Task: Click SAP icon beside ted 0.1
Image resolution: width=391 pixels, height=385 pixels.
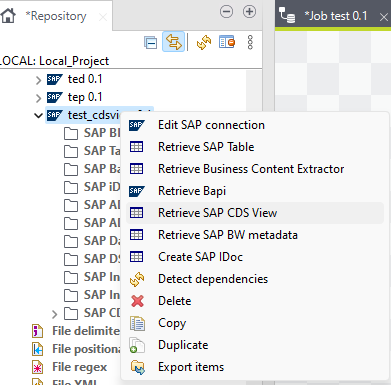Action: (55, 79)
